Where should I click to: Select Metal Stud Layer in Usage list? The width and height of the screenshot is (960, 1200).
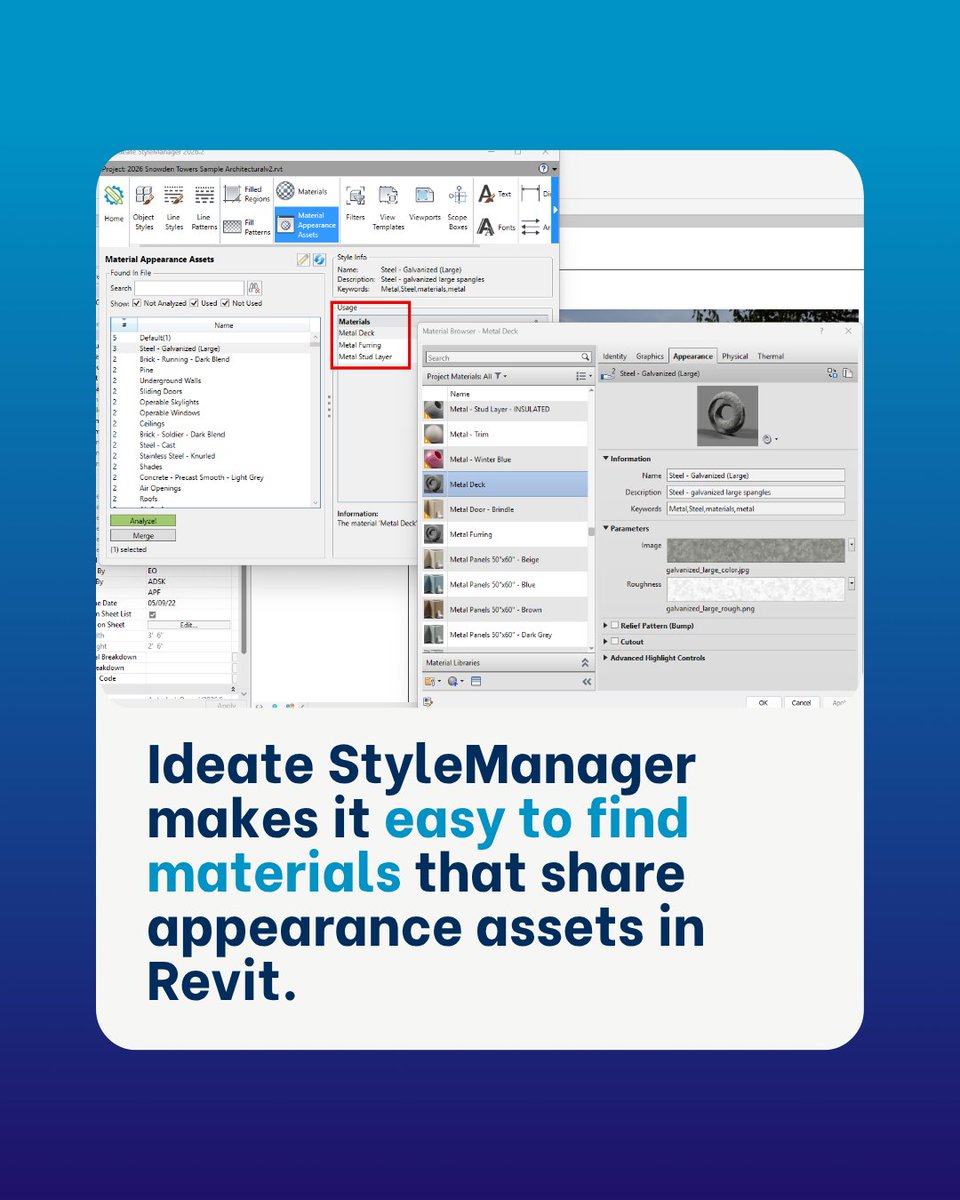365,356
